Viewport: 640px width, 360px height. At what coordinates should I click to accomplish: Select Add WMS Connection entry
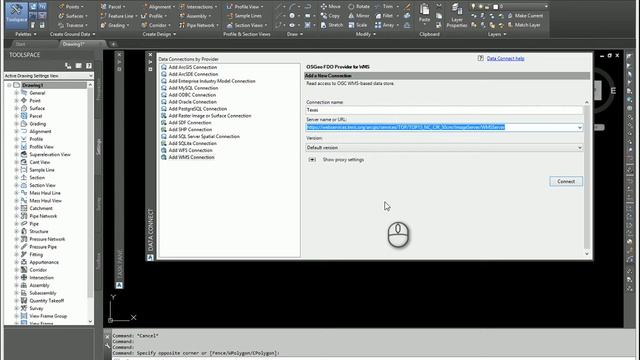pos(191,158)
